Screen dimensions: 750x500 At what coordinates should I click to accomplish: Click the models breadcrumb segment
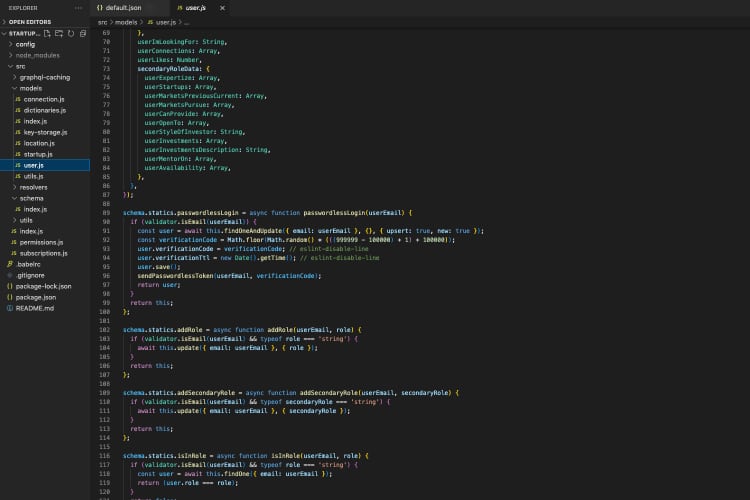125,21
